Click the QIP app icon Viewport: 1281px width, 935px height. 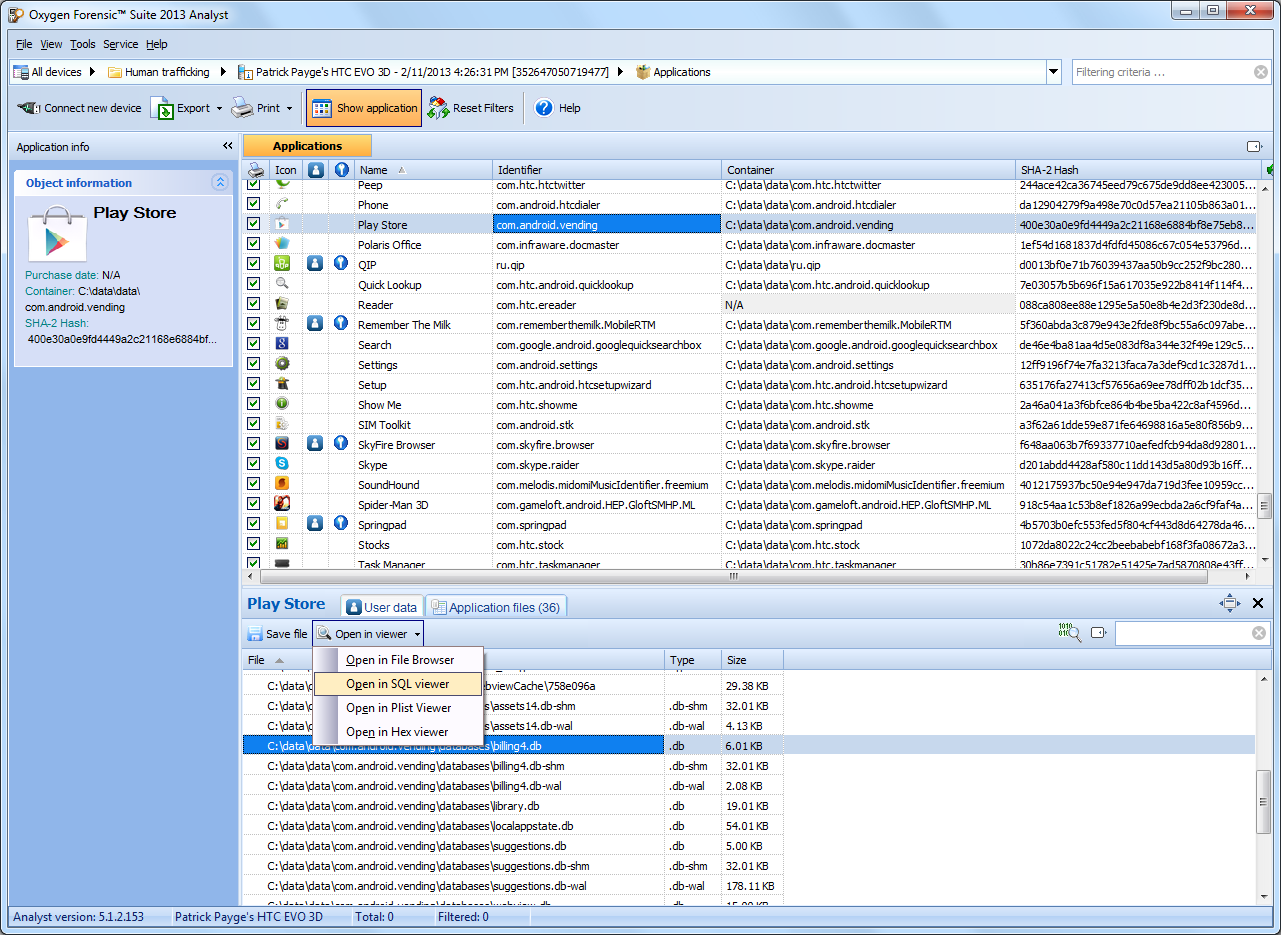(283, 265)
